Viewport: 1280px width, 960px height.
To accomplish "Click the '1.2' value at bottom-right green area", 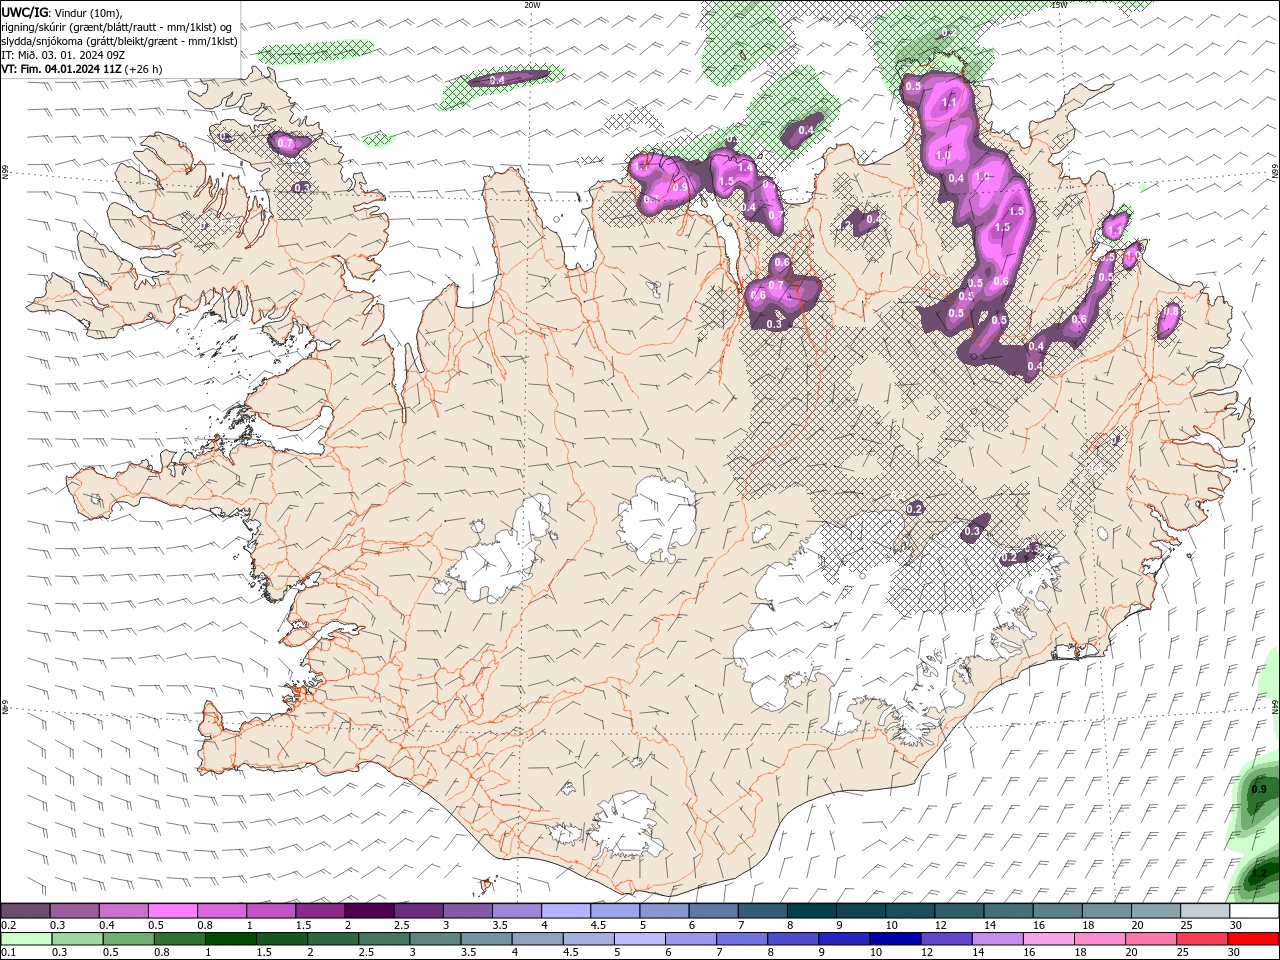I will pyautogui.click(x=1259, y=873).
